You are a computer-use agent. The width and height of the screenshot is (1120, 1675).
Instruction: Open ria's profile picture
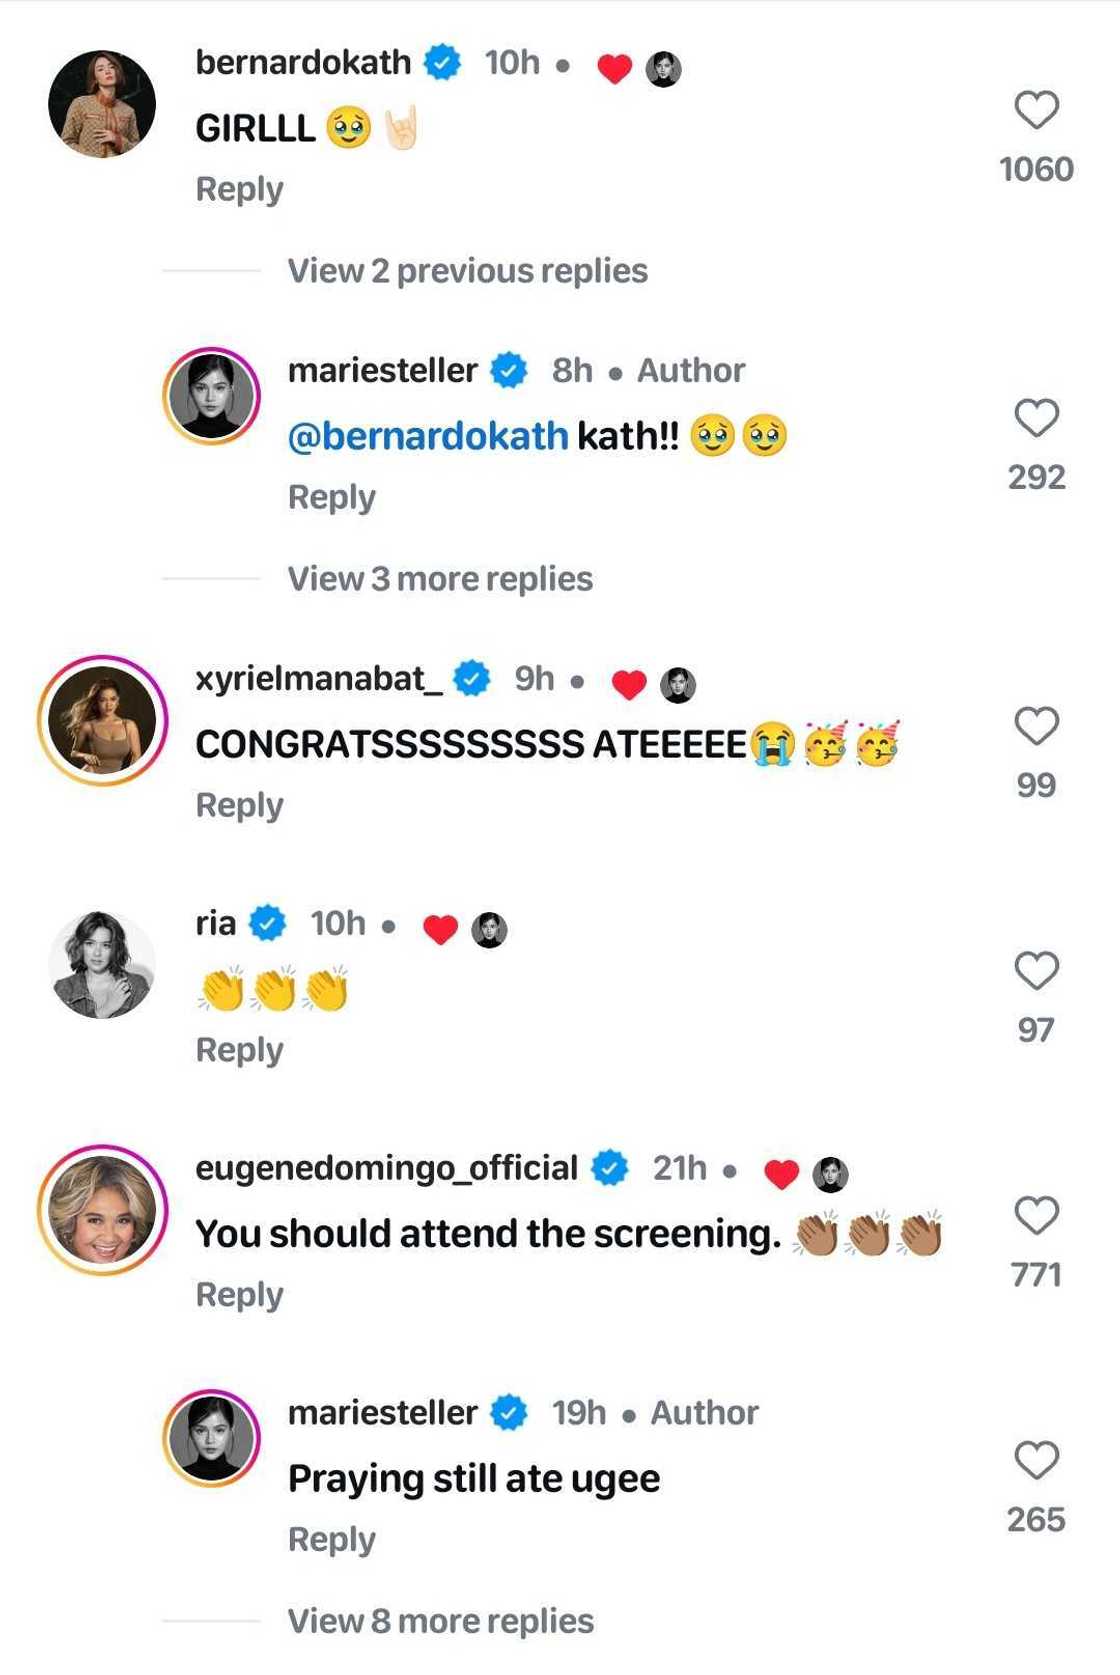(x=102, y=965)
